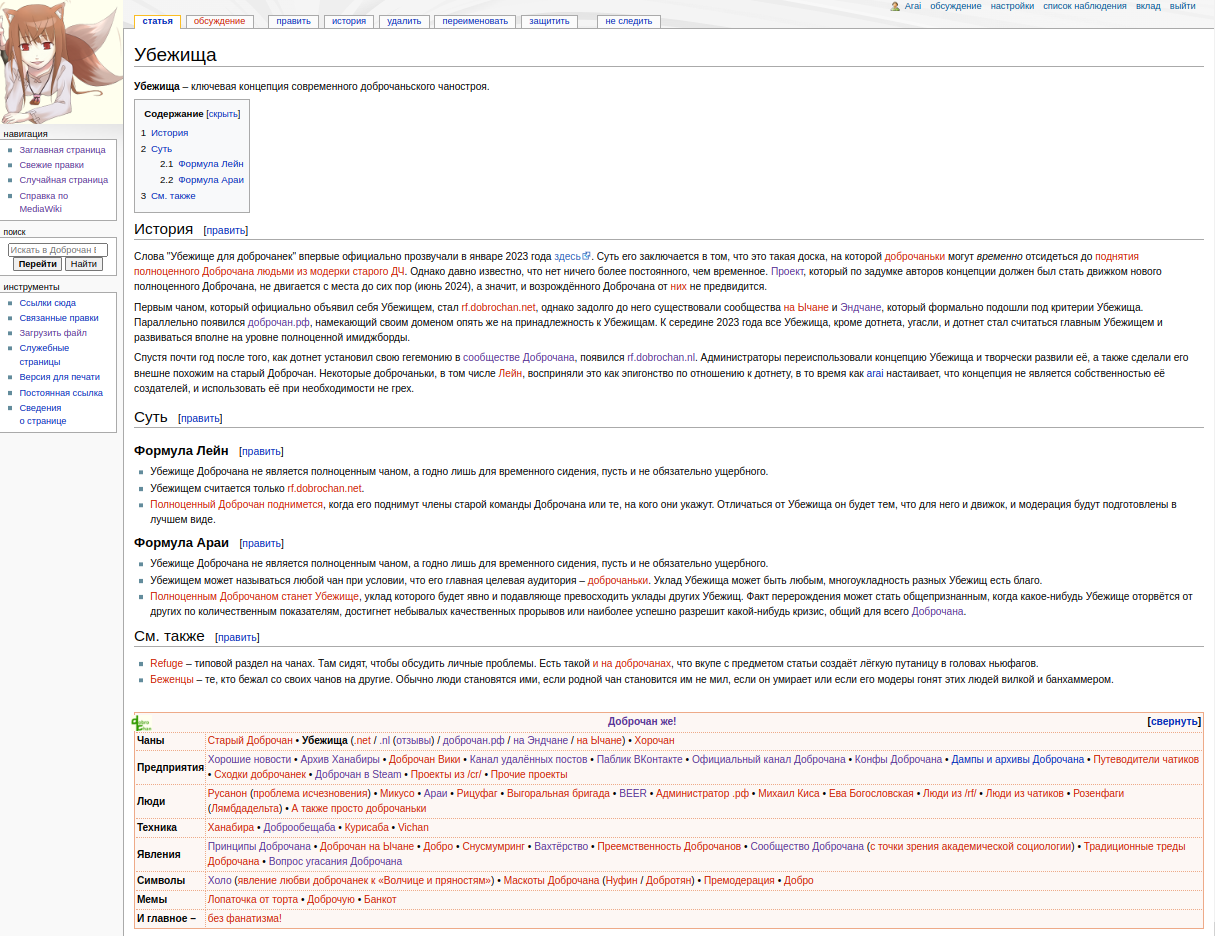Open the 'доброчан.рф' link in История paragraph

coord(279,323)
